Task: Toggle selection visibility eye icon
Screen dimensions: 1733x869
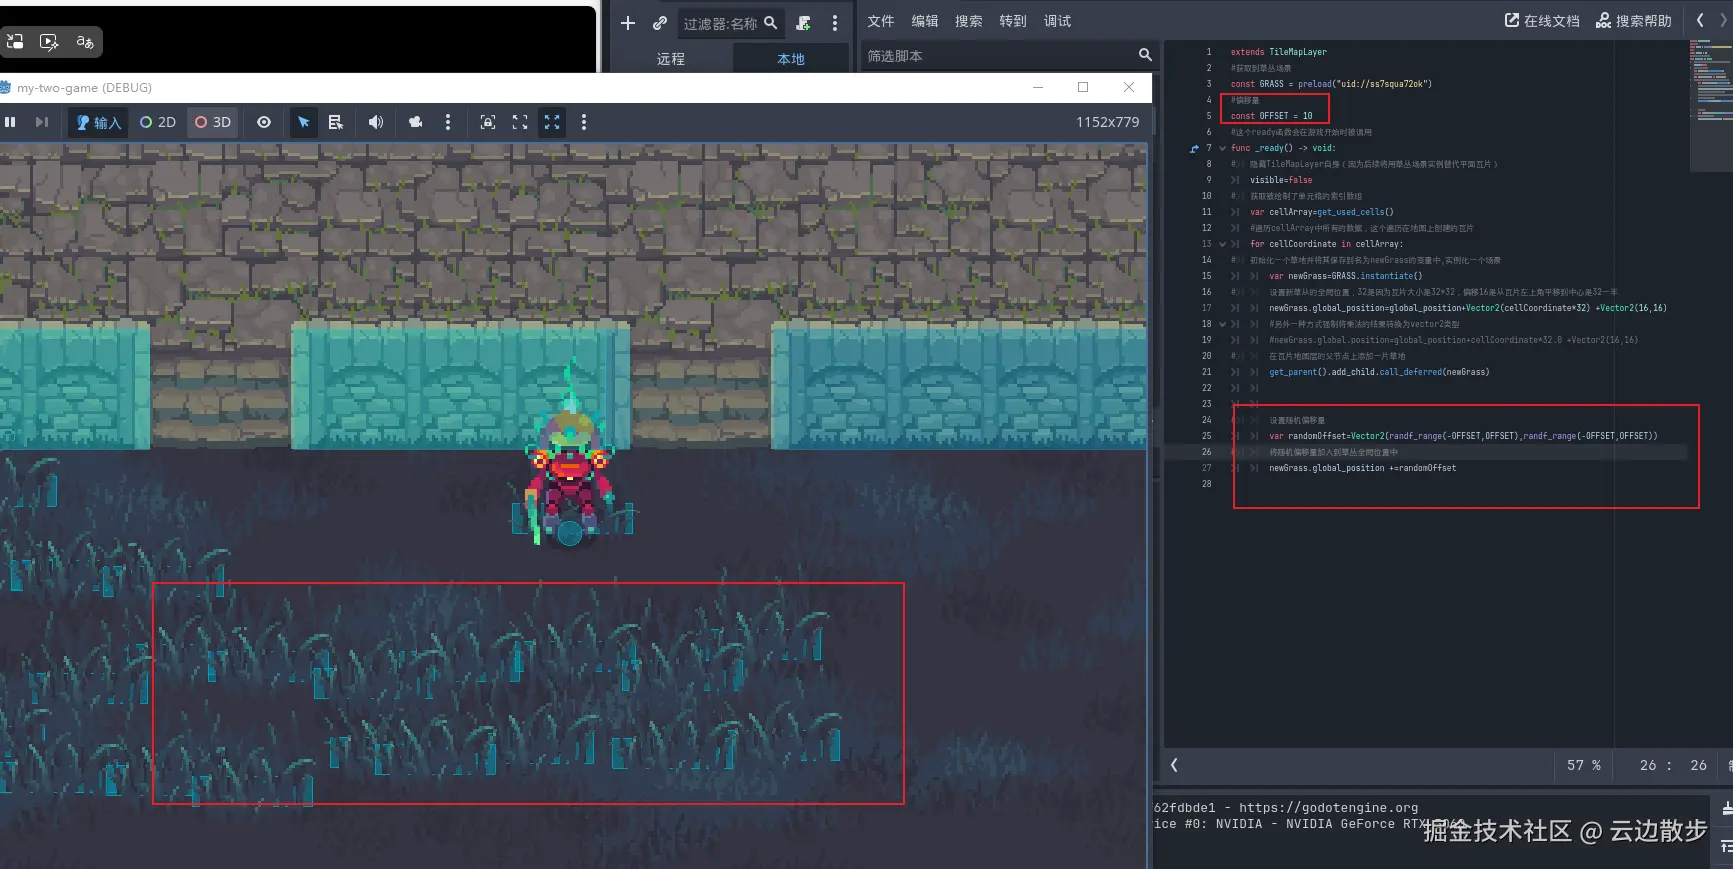Action: (x=264, y=122)
